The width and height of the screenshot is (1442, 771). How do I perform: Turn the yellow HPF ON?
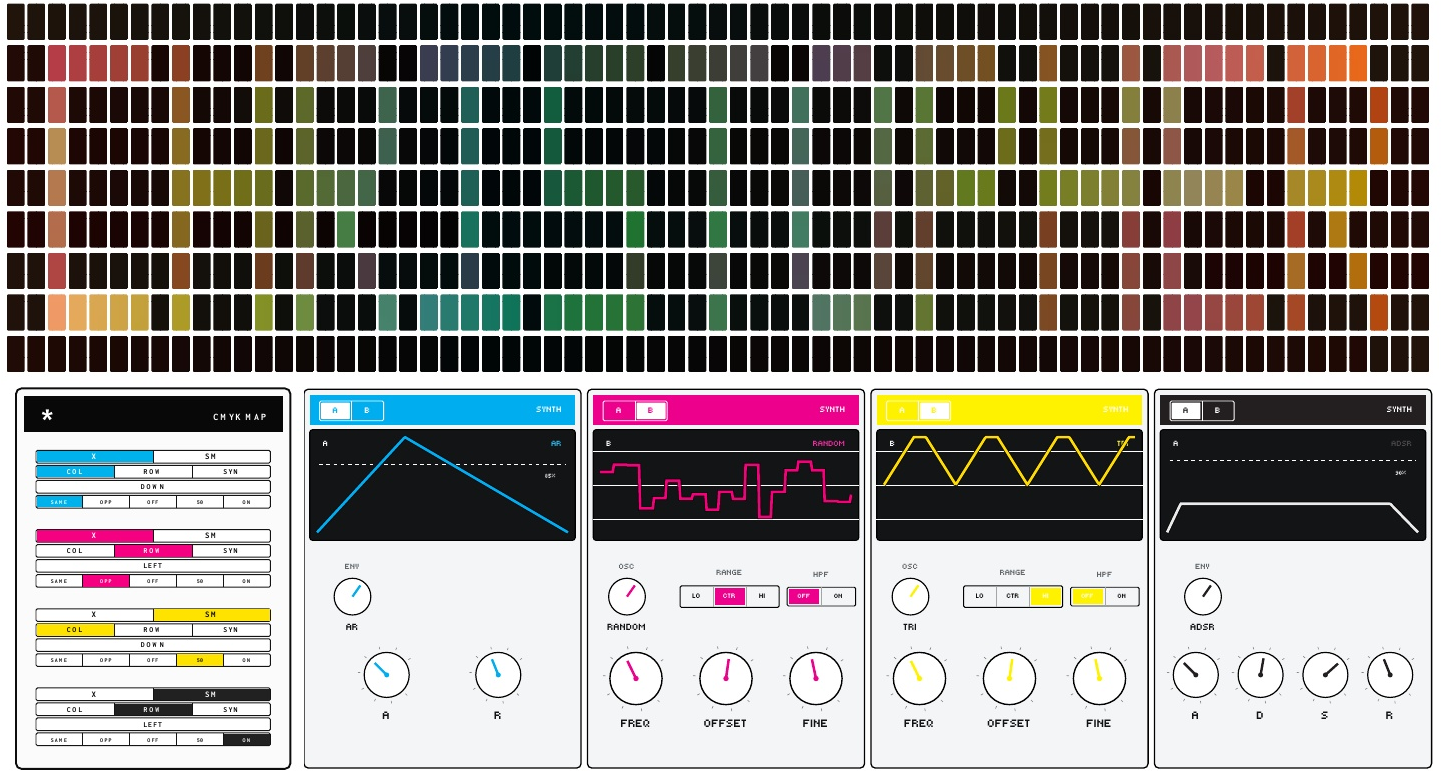point(1122,596)
